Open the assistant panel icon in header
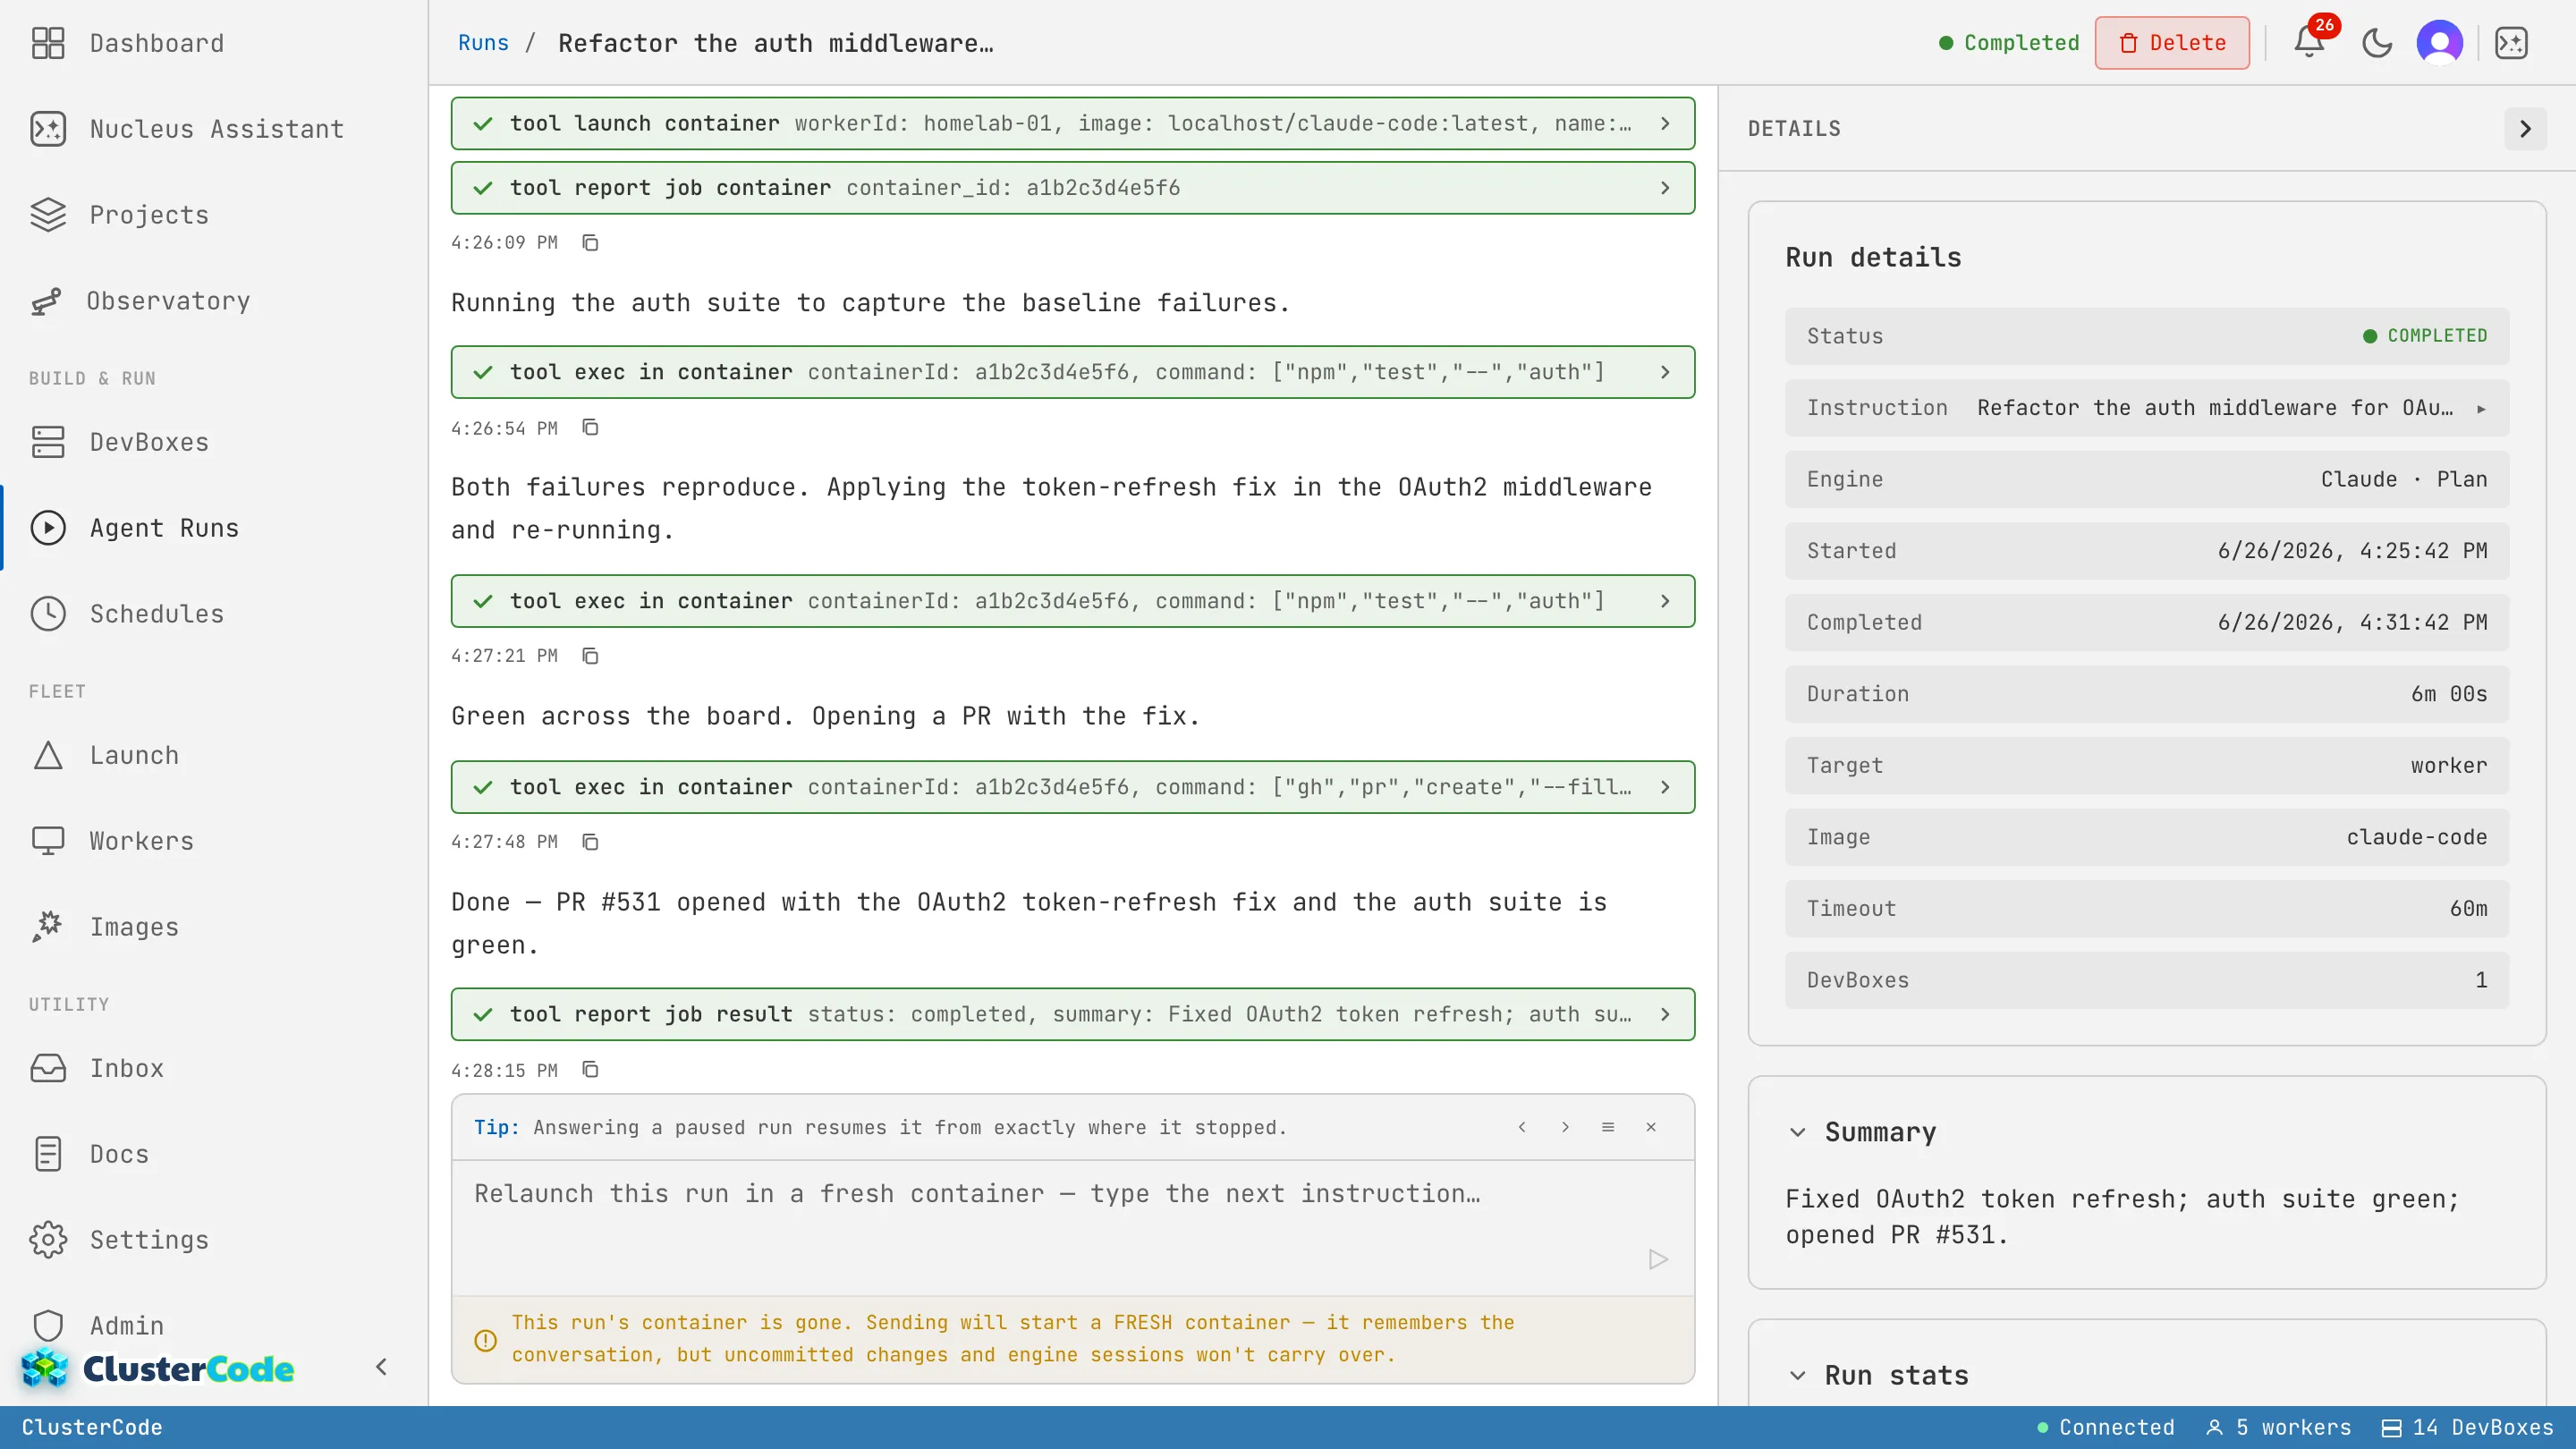Viewport: 2576px width, 1449px height. [2511, 43]
